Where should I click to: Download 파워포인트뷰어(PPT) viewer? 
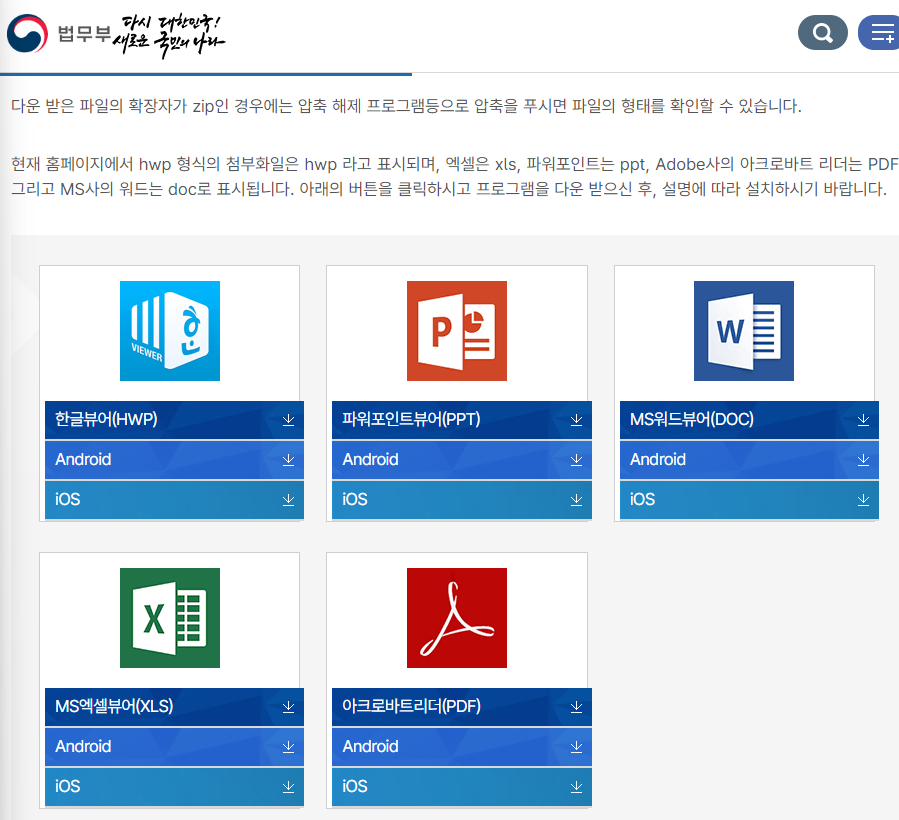462,420
